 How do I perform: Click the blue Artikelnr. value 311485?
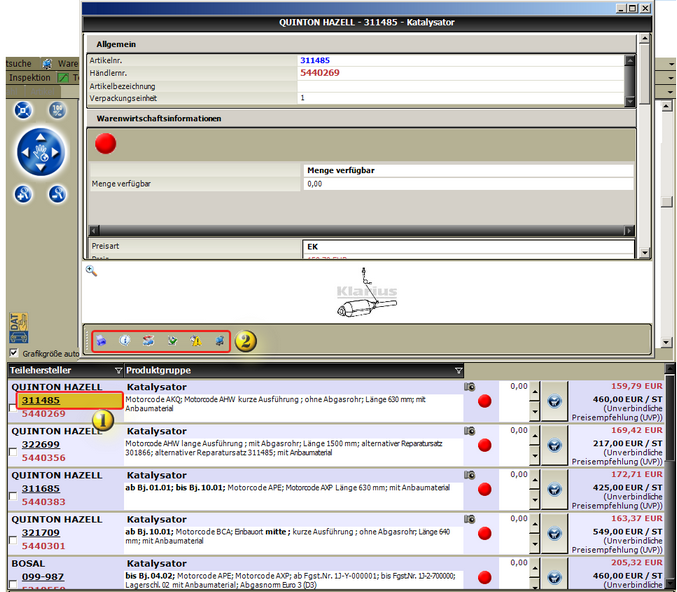point(315,60)
